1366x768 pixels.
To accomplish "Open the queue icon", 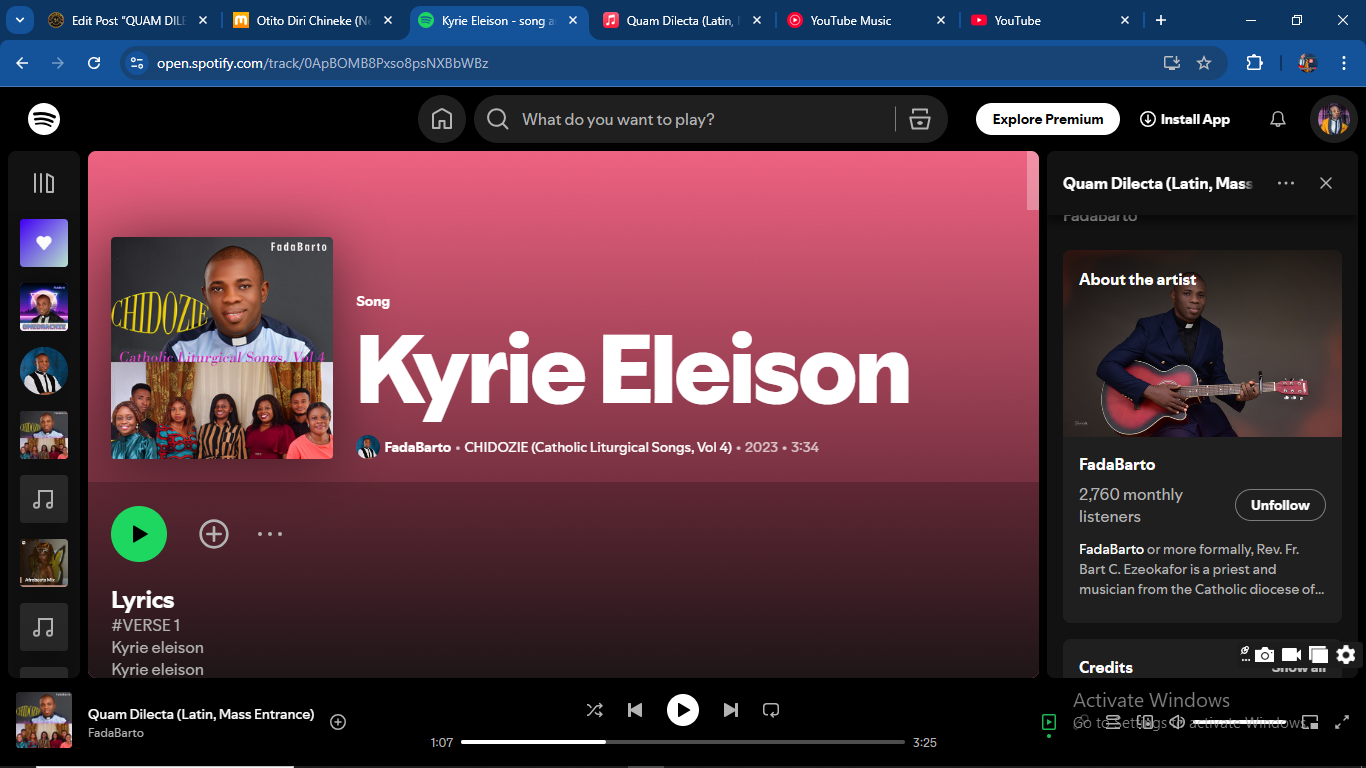I will click(x=1112, y=722).
